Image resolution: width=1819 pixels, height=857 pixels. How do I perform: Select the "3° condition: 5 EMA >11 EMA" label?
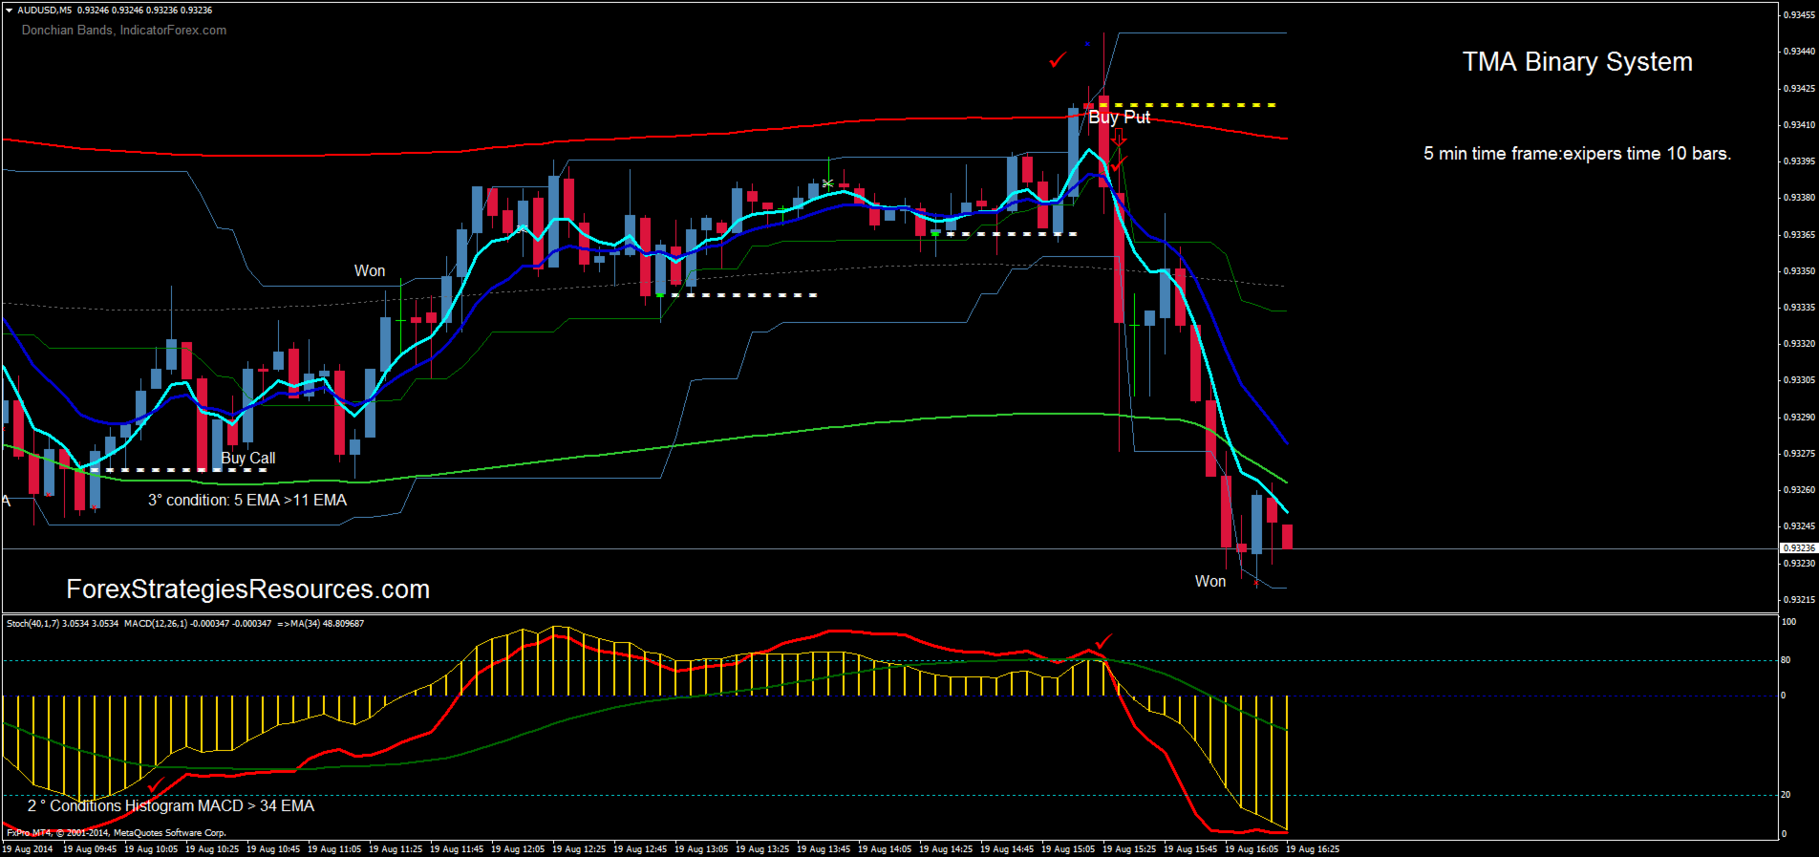[247, 500]
